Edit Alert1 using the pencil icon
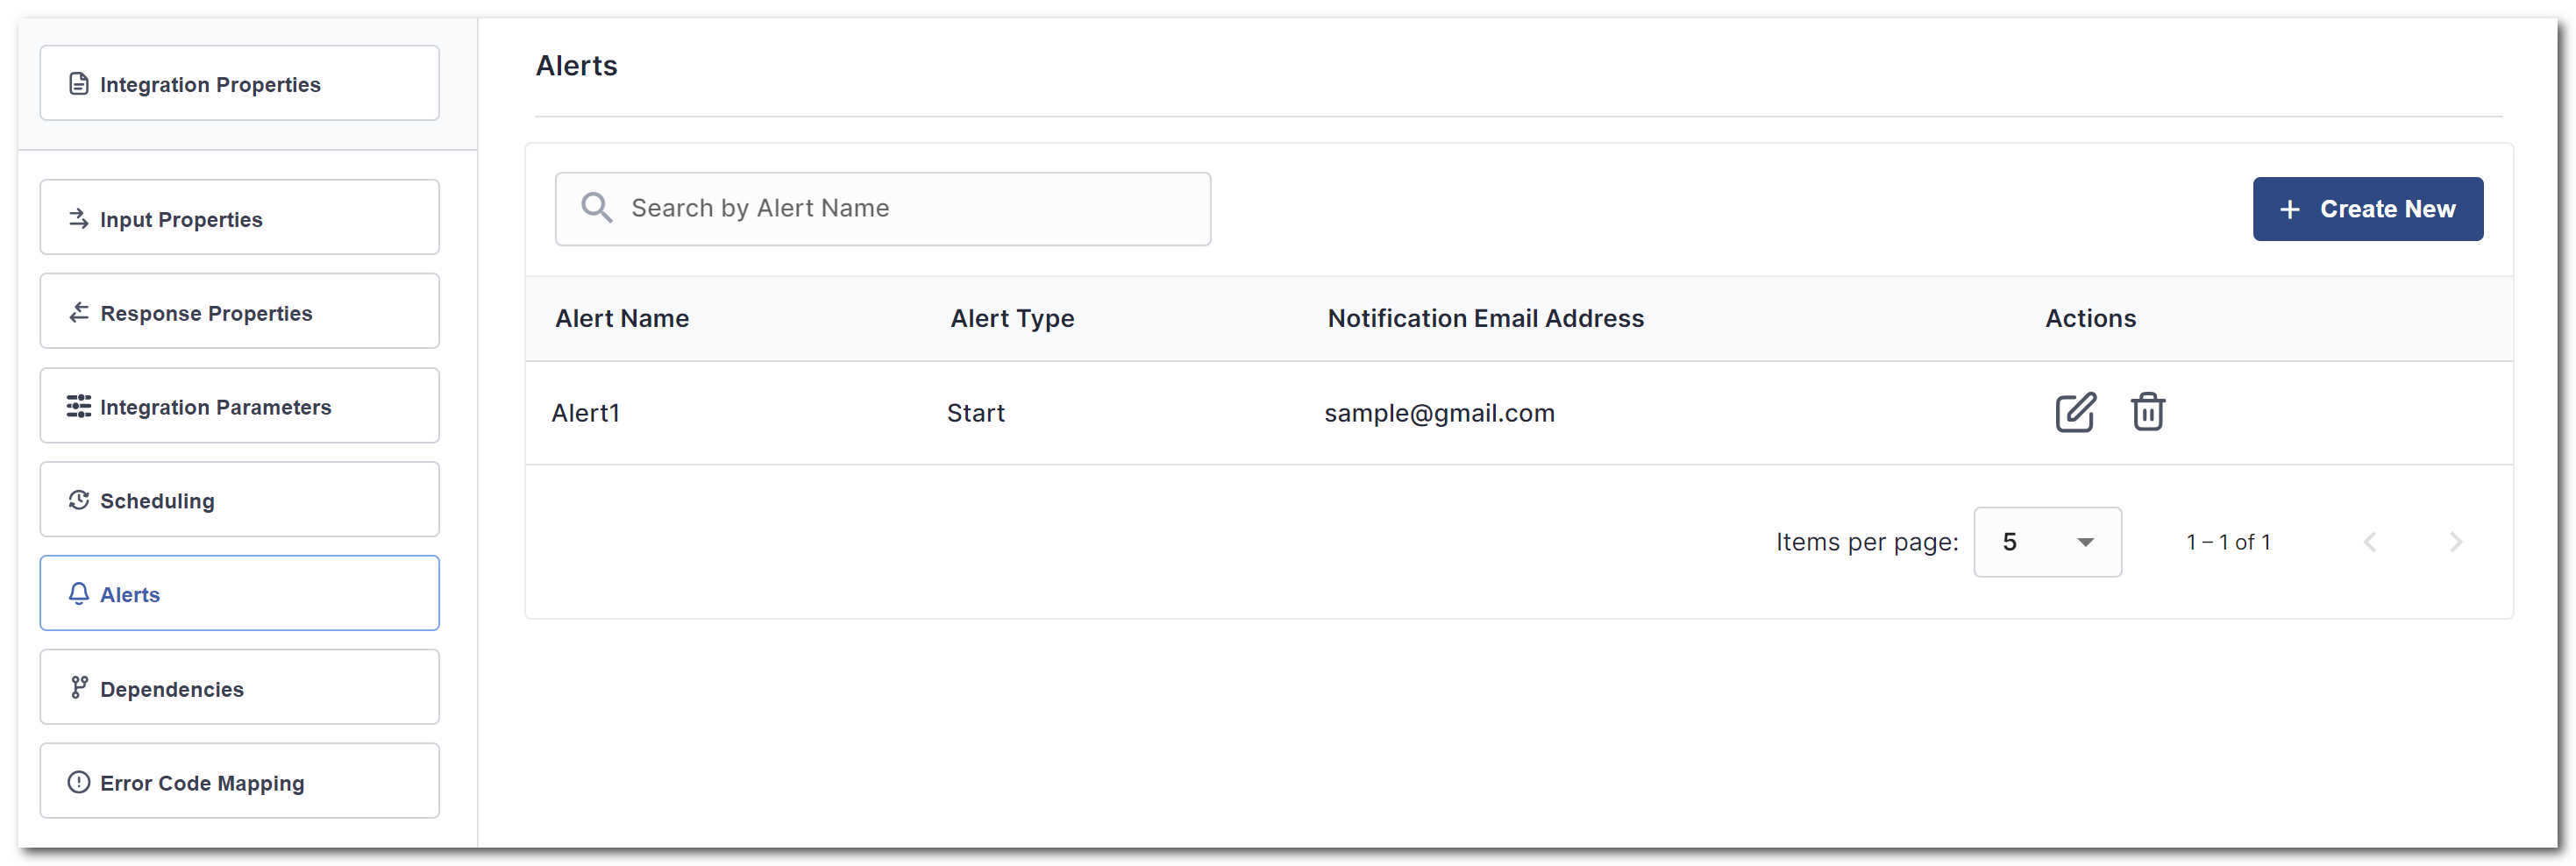 (2075, 412)
